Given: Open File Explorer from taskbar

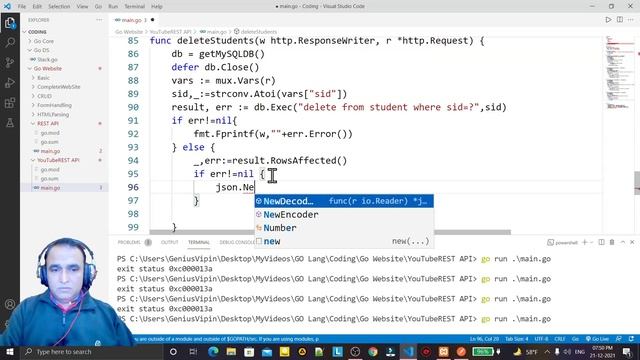Looking at the screenshot, I should 231,351.
